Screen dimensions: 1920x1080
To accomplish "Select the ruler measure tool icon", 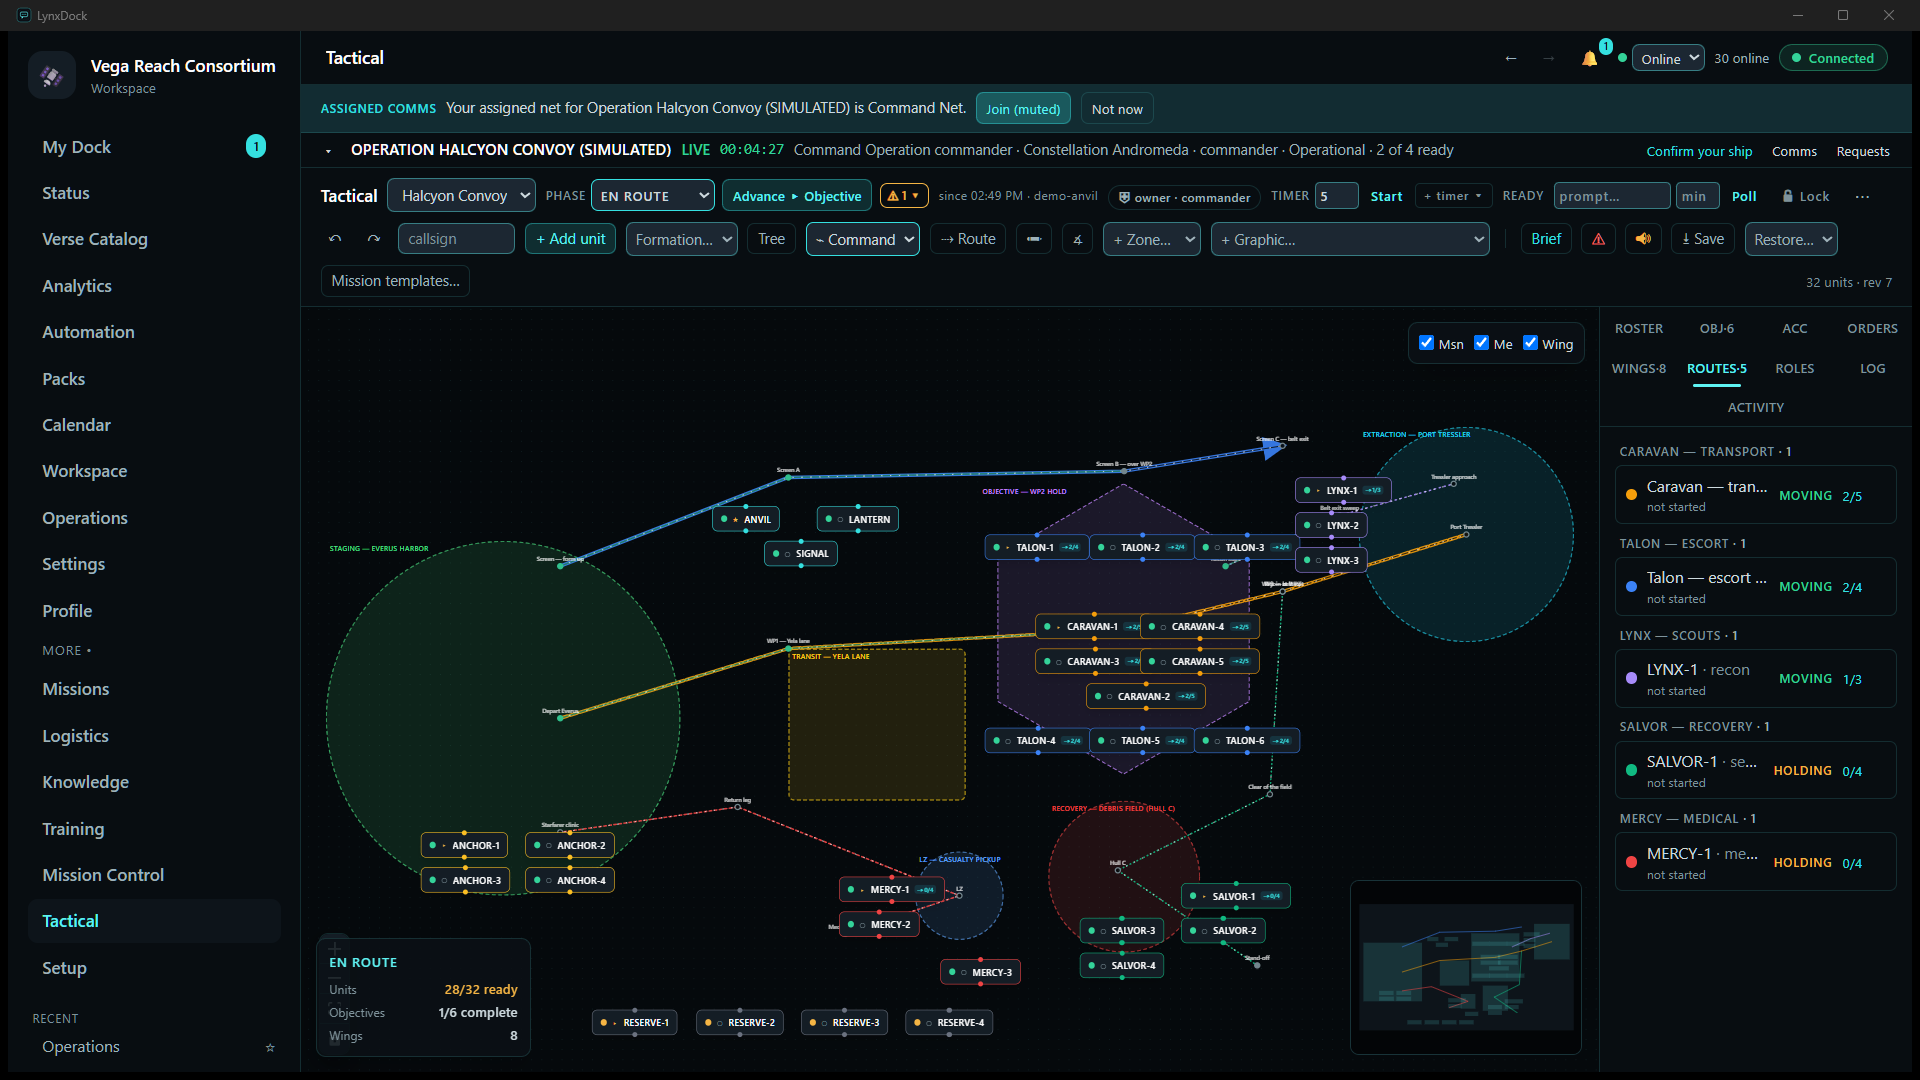I will click(x=1034, y=239).
